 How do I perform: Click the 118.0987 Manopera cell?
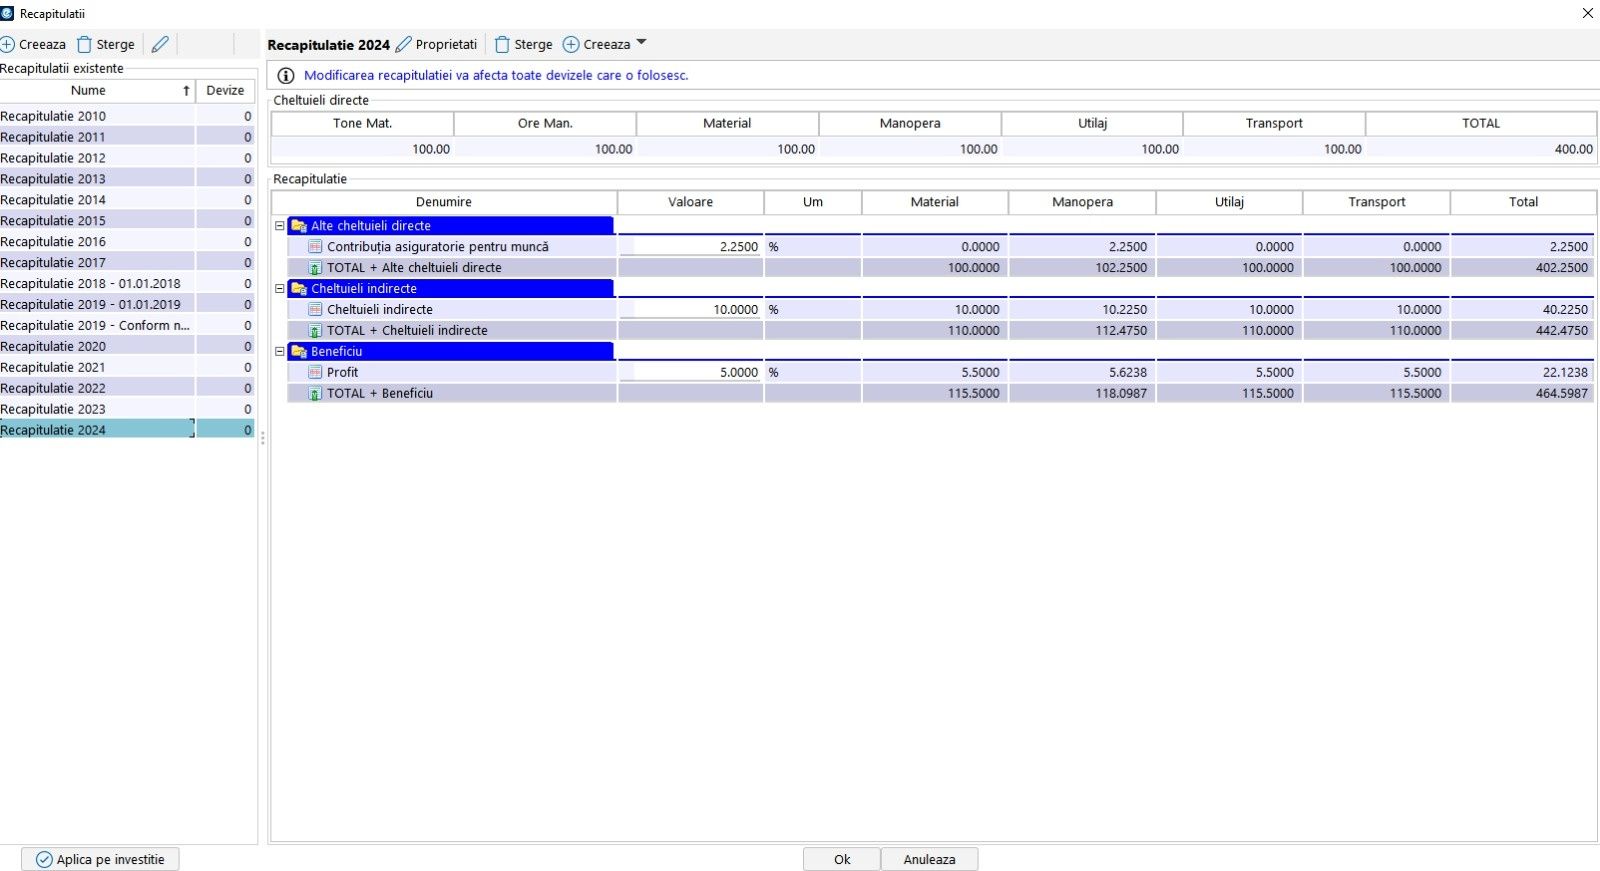click(x=1082, y=394)
